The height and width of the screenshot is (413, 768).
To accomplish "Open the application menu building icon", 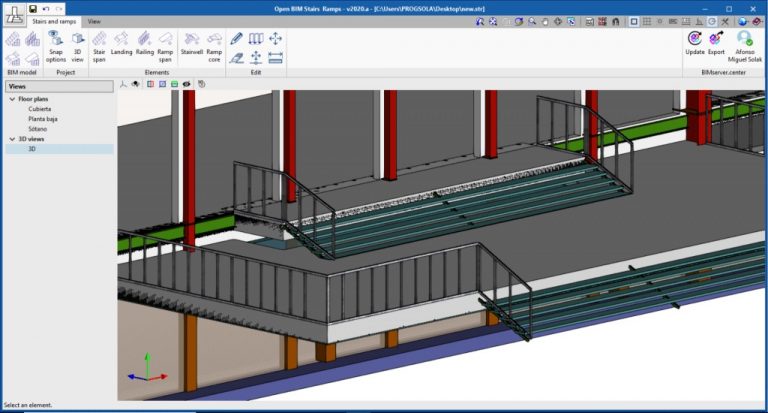I will coord(14,15).
